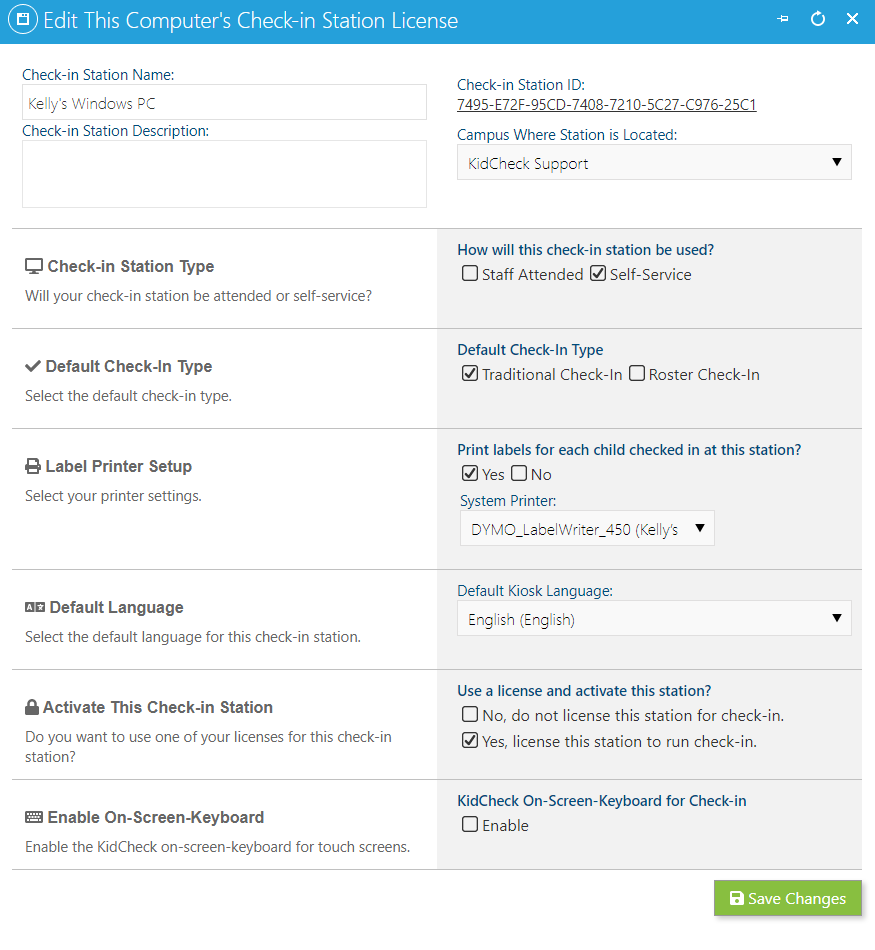This screenshot has width=875, height=950.
Task: Click the Check-in Station Name field
Action: click(x=224, y=102)
